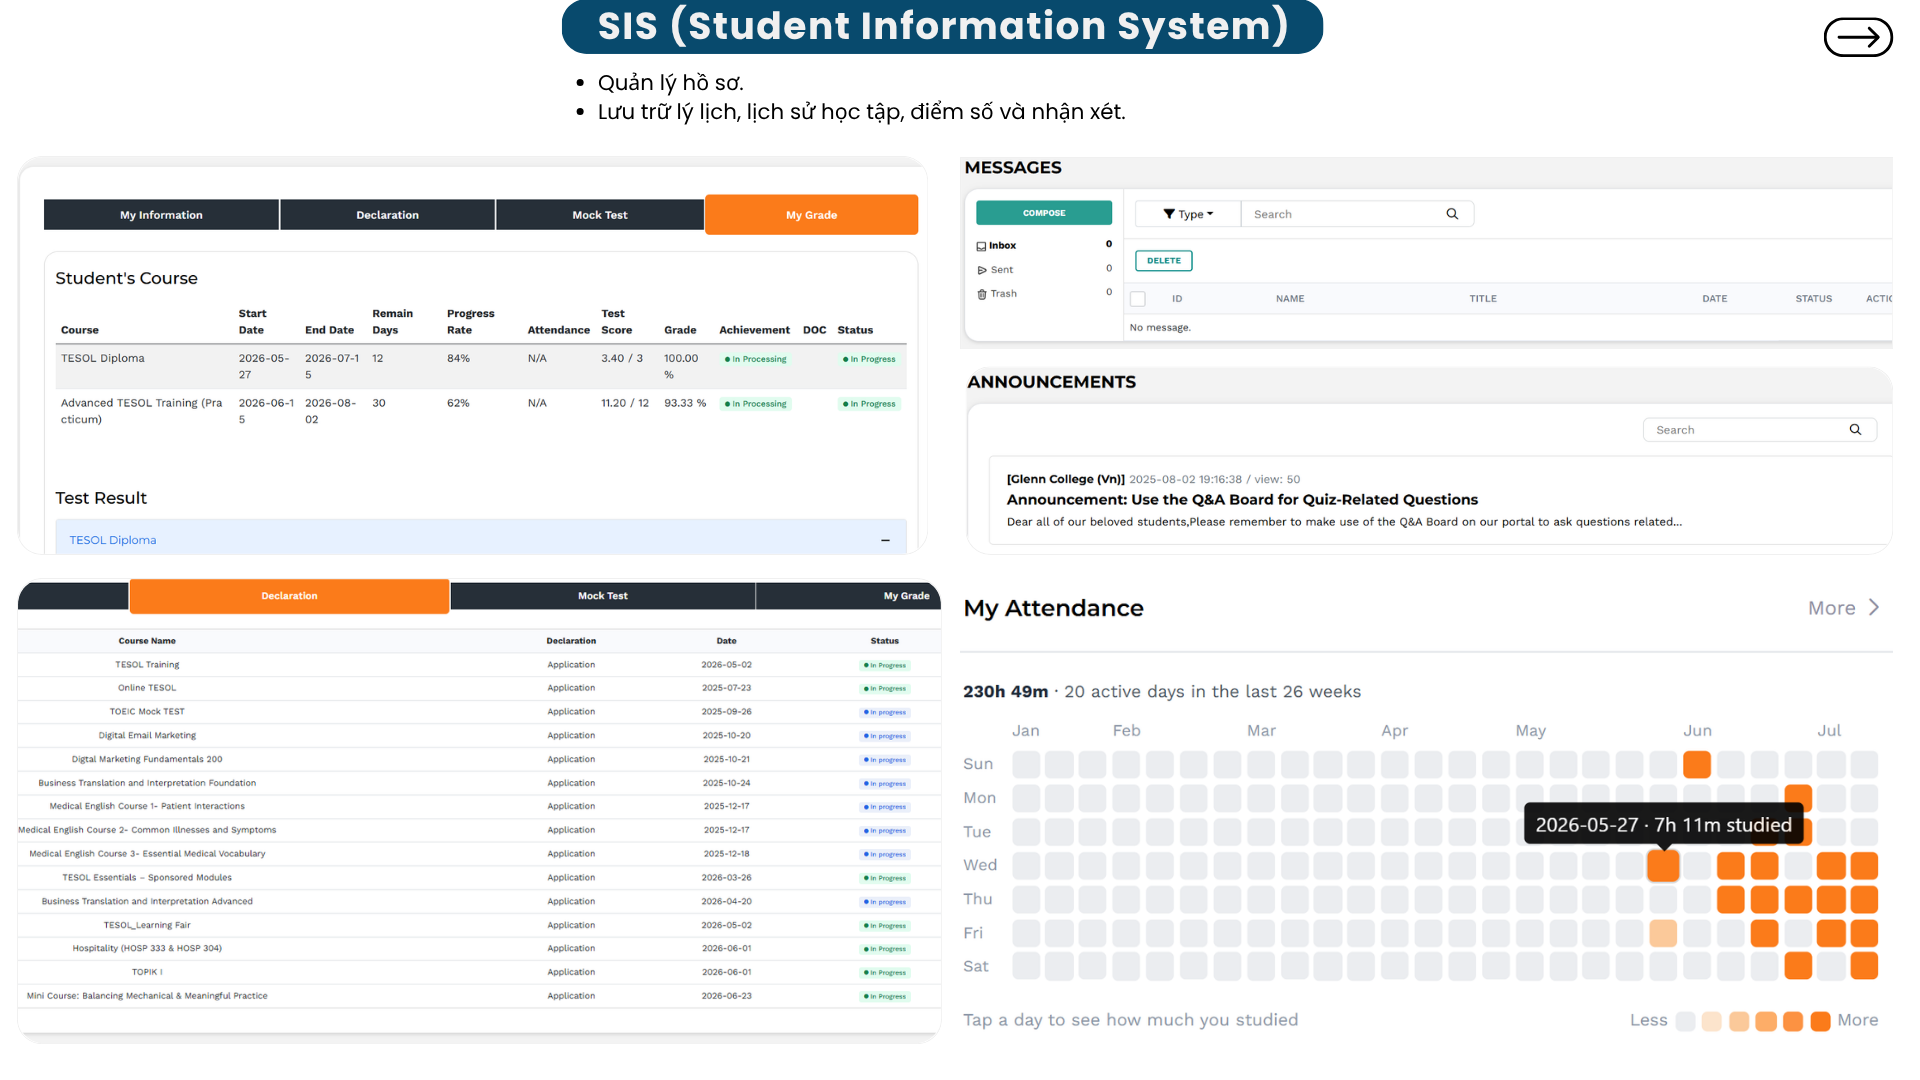This screenshot has height=1080, width=1920.
Task: Click the TOEIC Mock TEST declaration row
Action: pyautogui.click(x=479, y=712)
